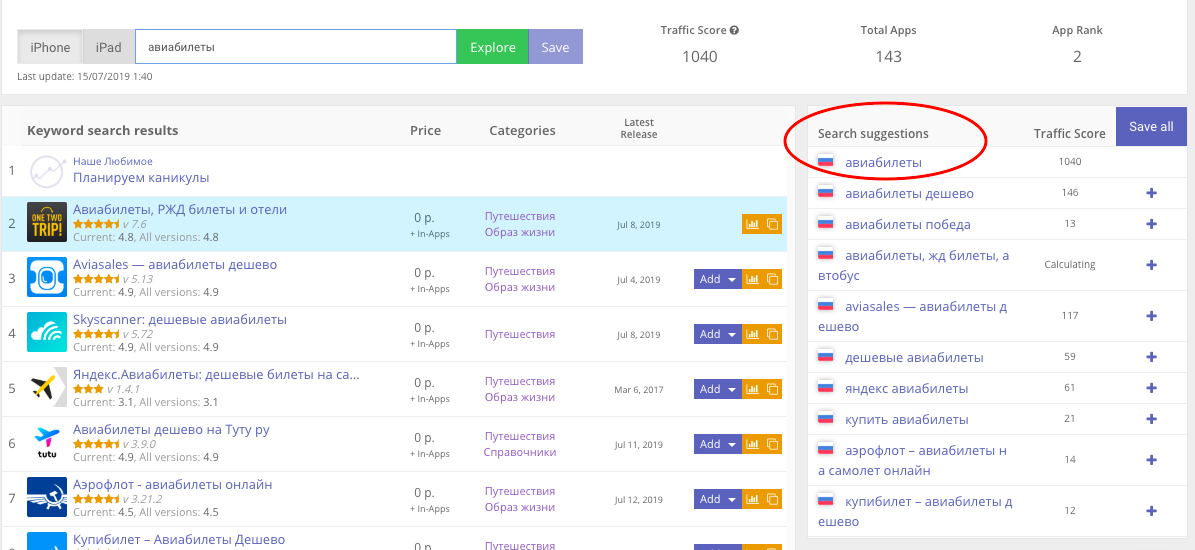1195x550 pixels.
Task: Click Calculating traffic score text
Action: [1069, 264]
